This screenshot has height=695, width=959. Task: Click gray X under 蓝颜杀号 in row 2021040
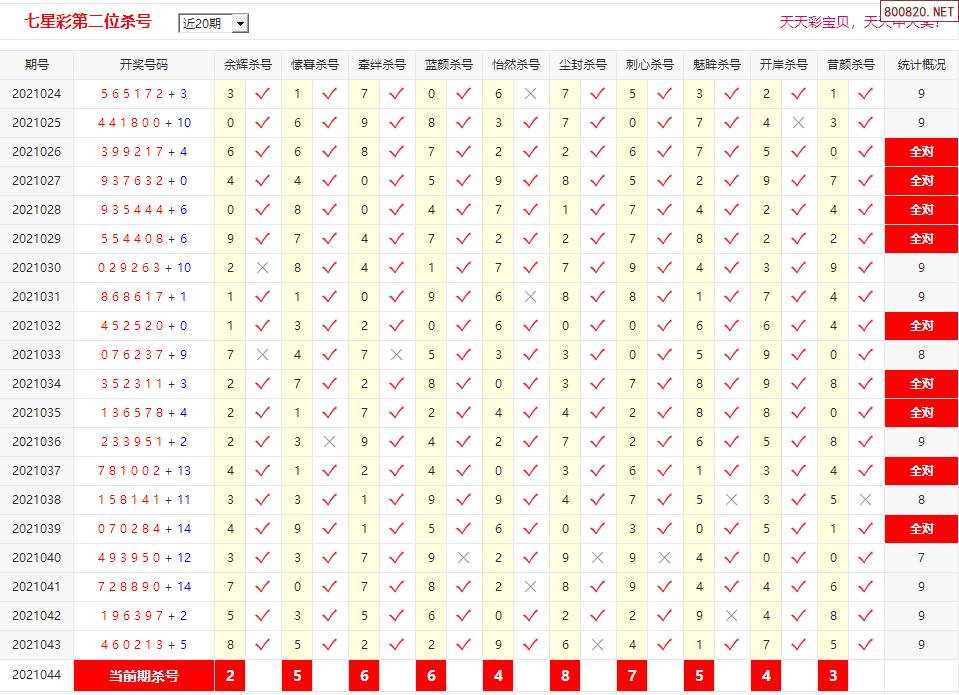point(464,558)
